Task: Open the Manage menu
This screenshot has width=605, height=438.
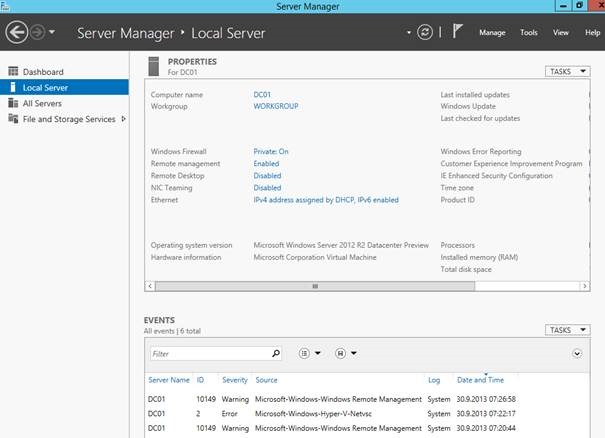Action: click(492, 33)
